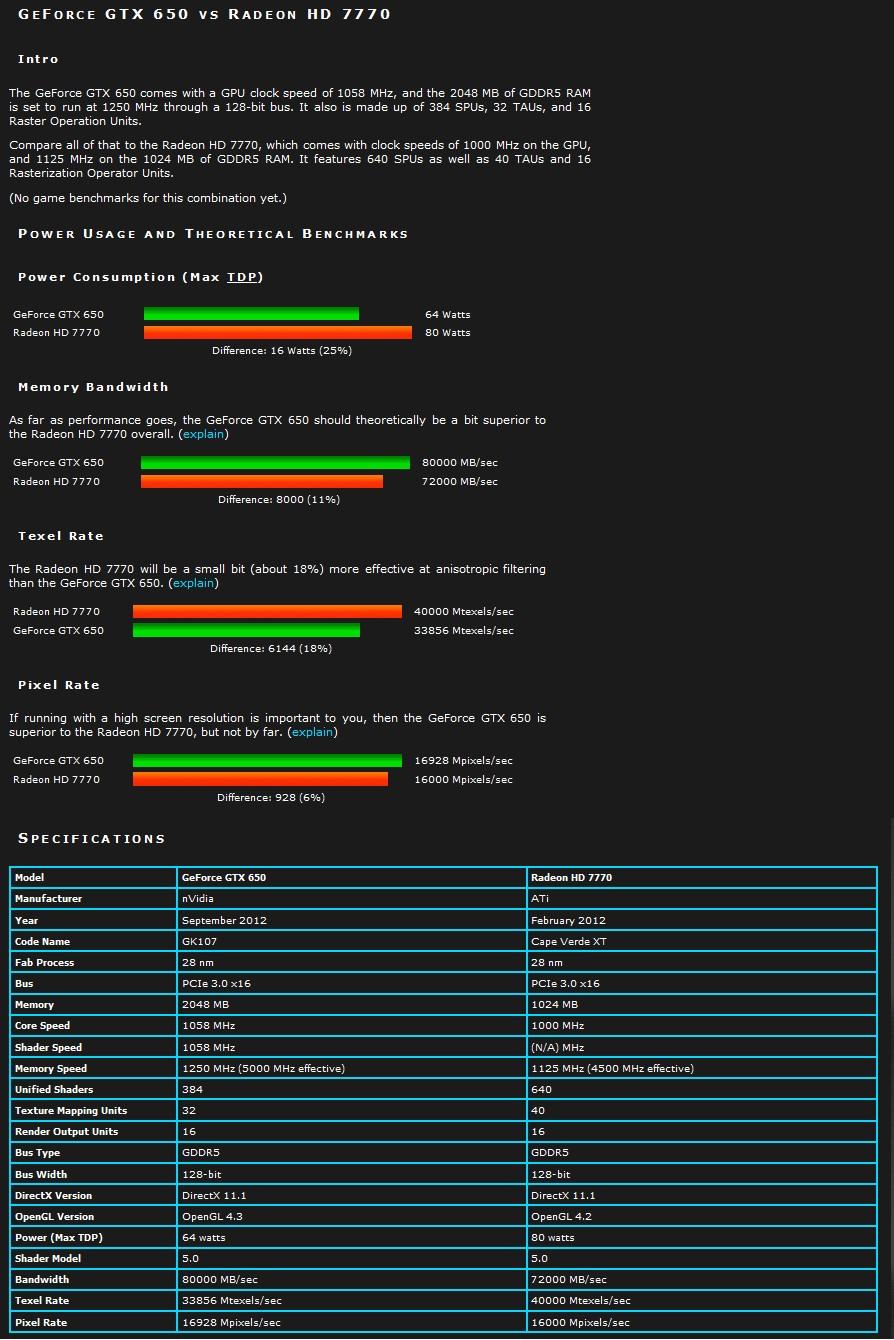Click 'Difference: 8000 (11%)' text
This screenshot has height=1340, width=894.
[279, 500]
